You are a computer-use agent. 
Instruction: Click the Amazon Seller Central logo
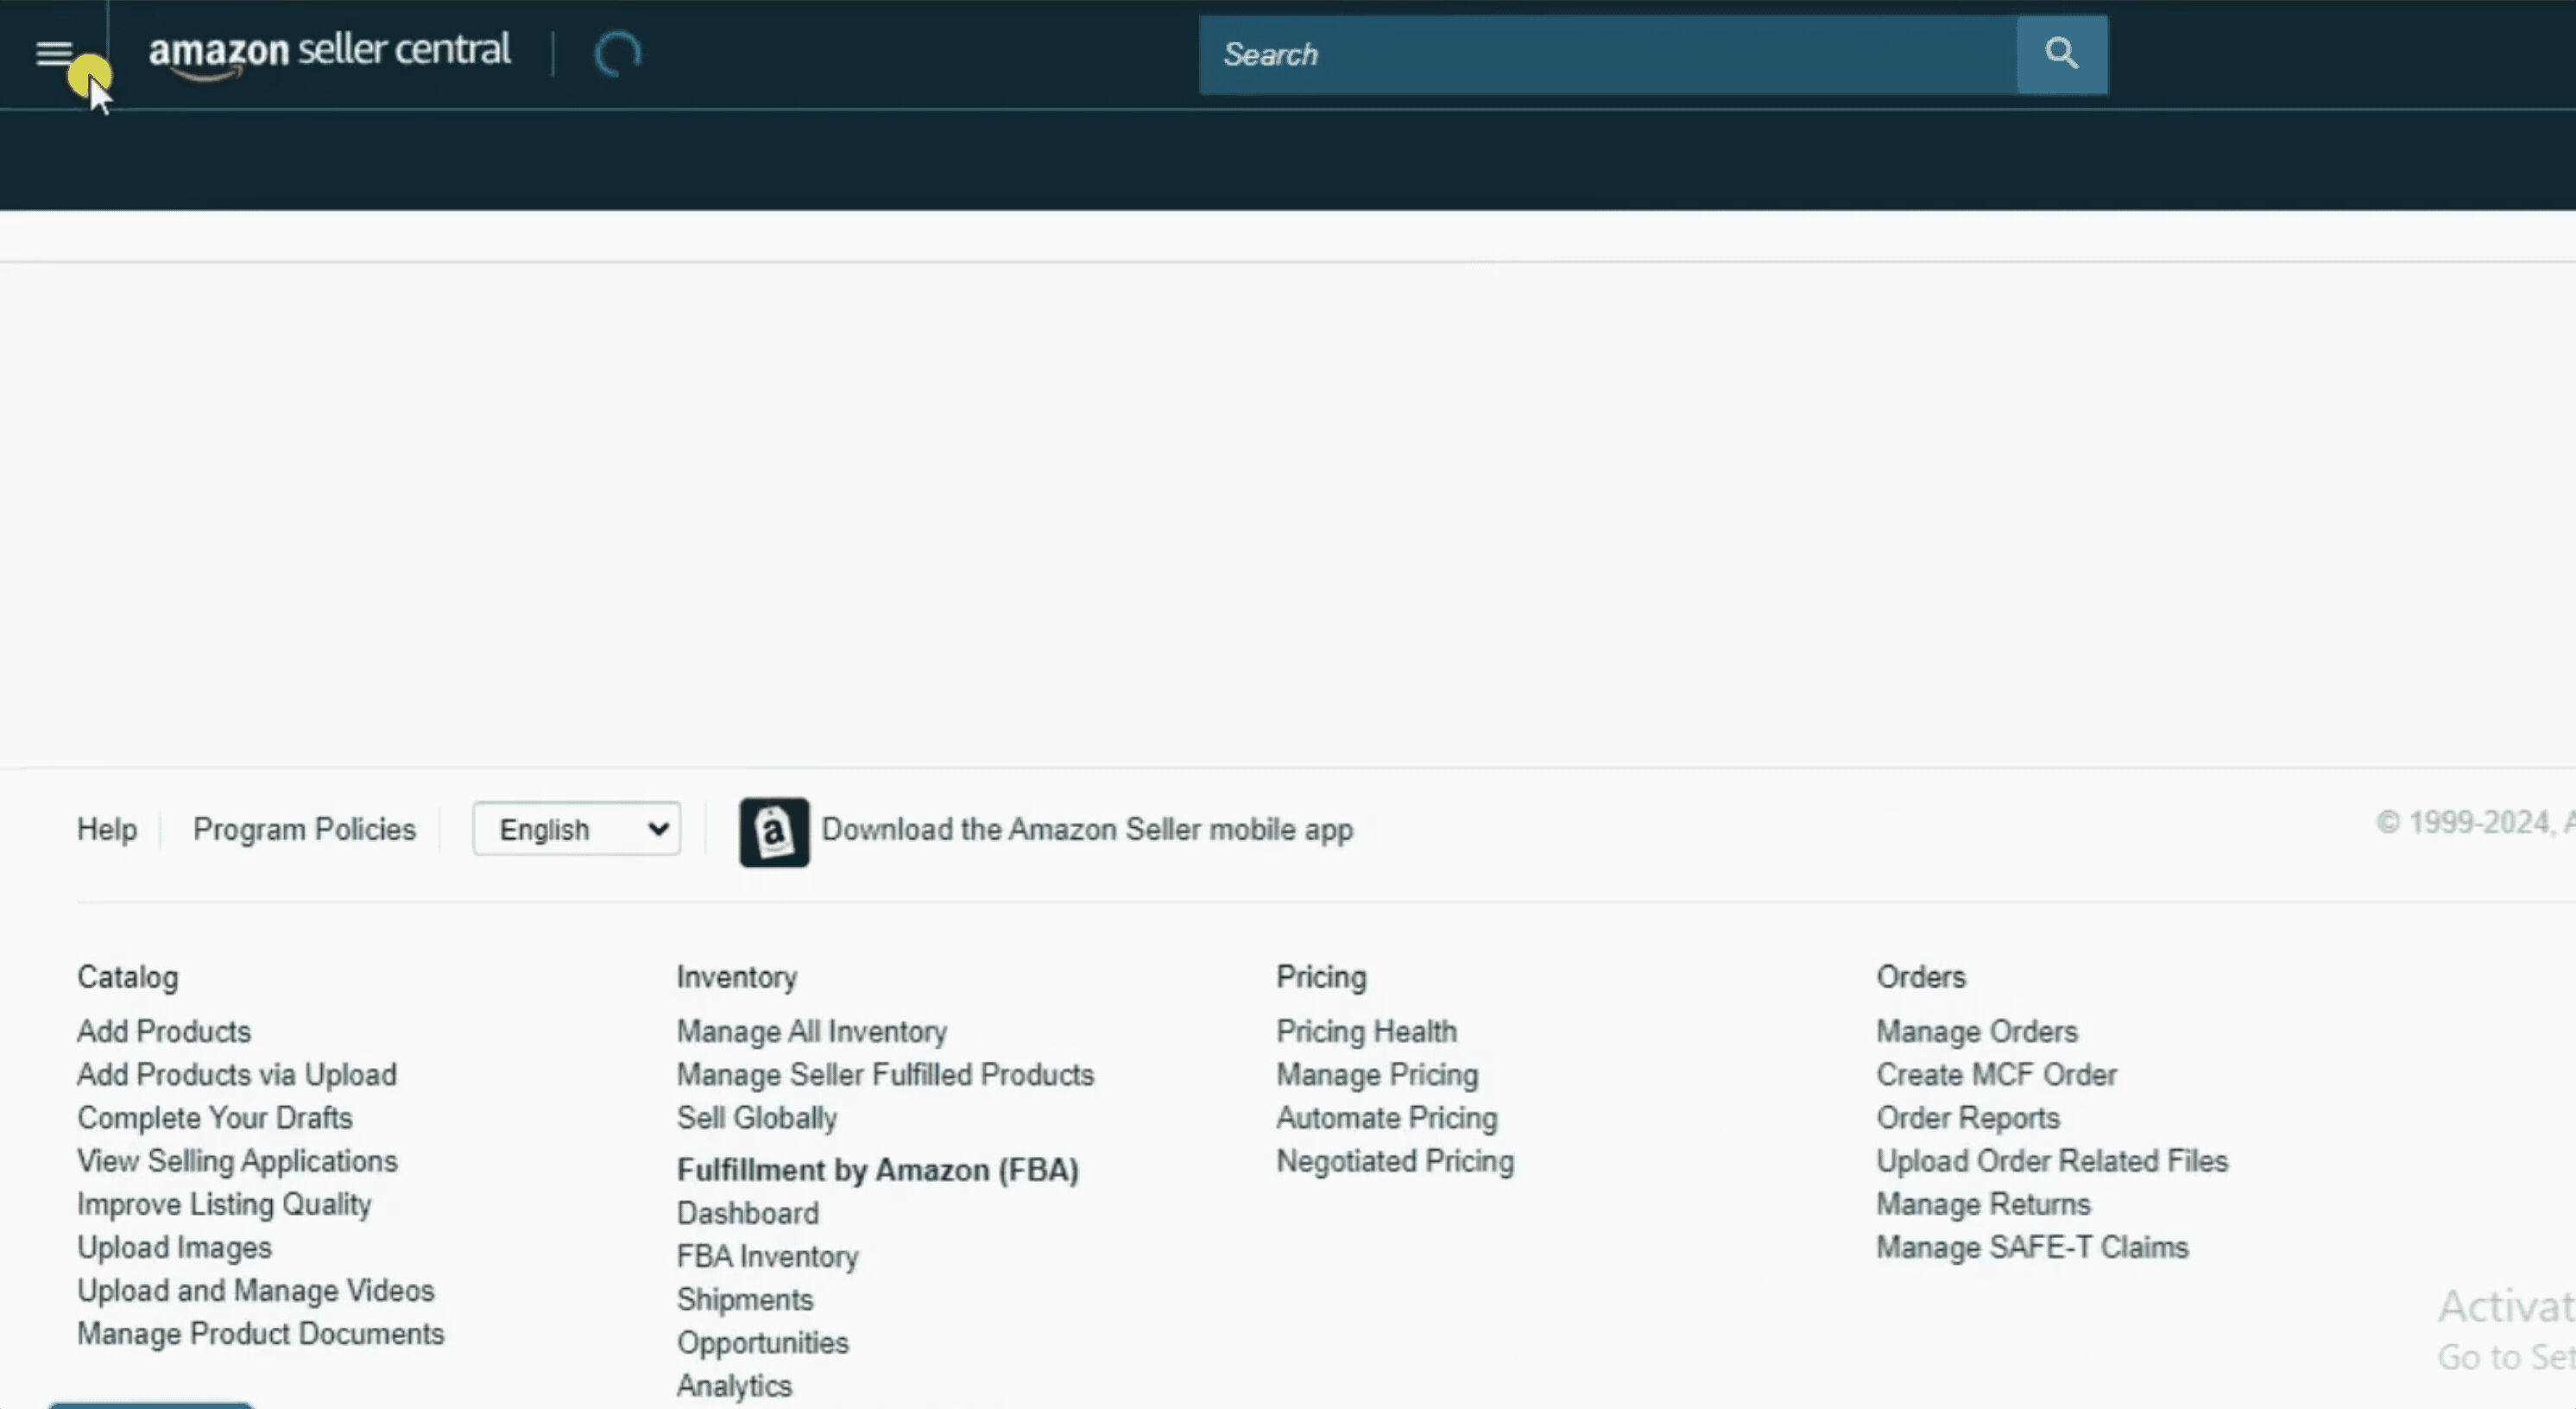point(329,52)
